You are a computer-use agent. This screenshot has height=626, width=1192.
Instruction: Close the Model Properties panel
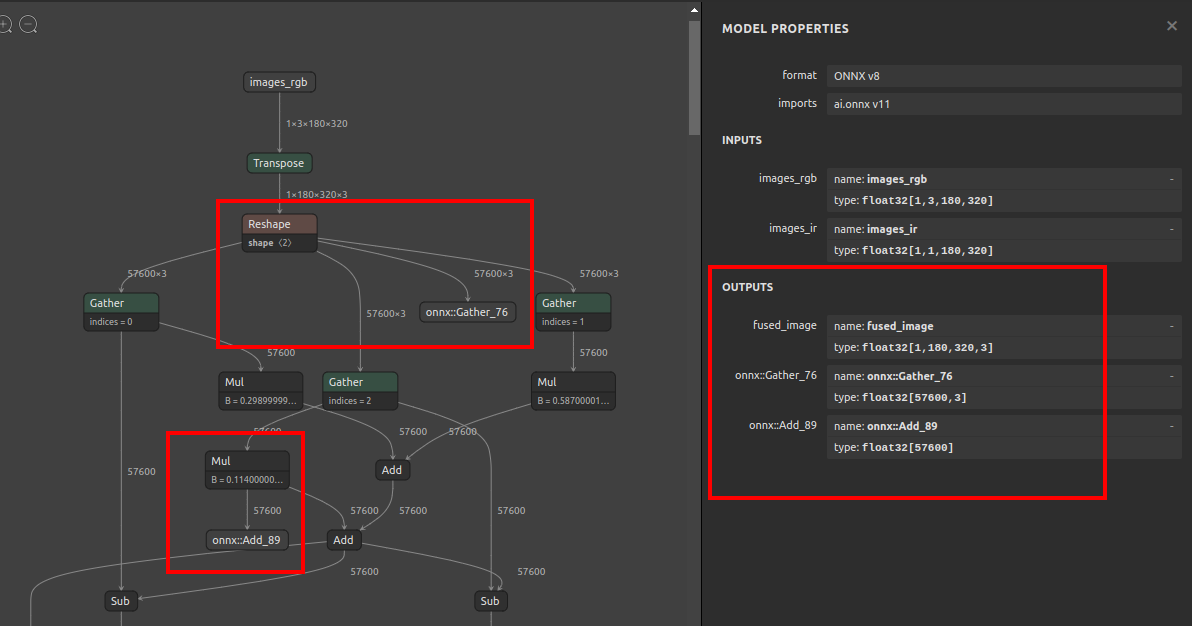(x=1171, y=26)
